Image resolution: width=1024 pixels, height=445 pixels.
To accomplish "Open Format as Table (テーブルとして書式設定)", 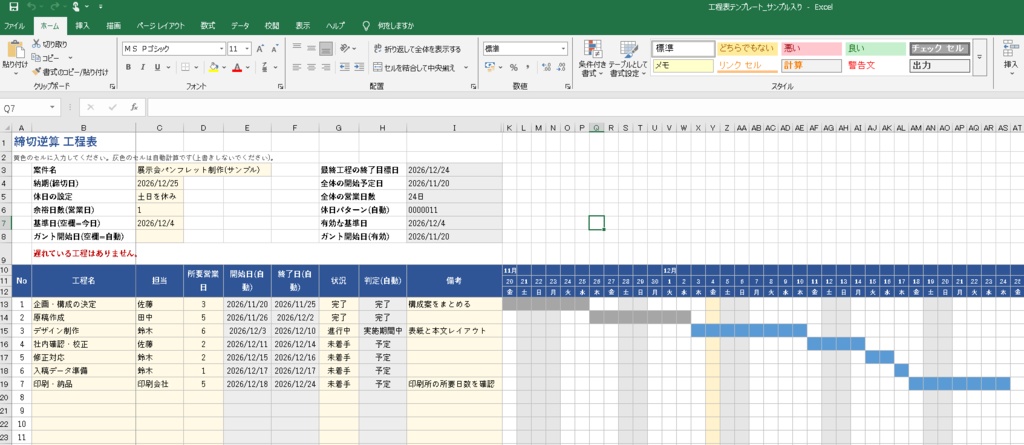I will [x=628, y=58].
